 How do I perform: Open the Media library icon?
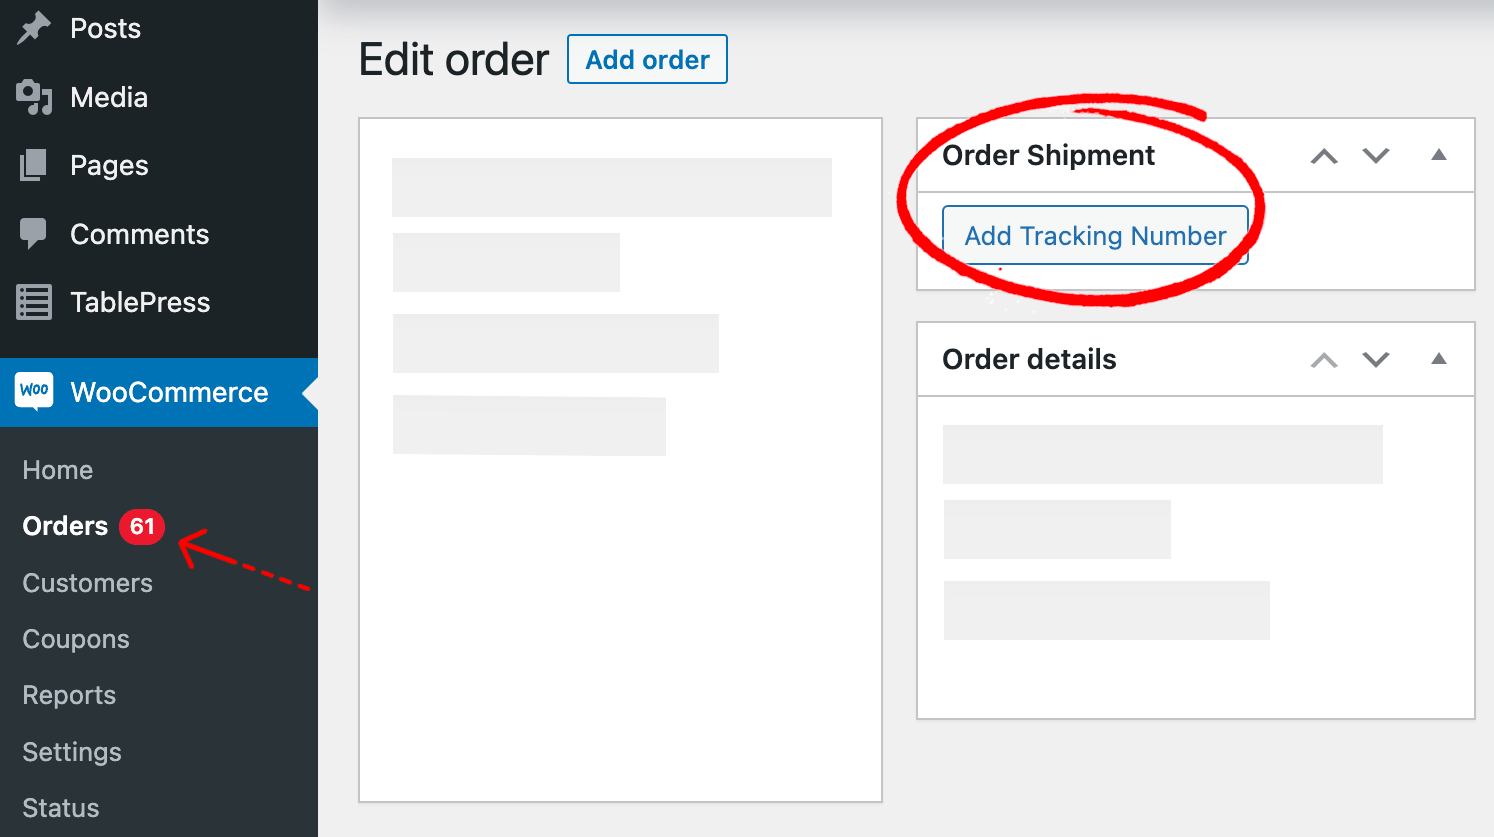[33, 96]
